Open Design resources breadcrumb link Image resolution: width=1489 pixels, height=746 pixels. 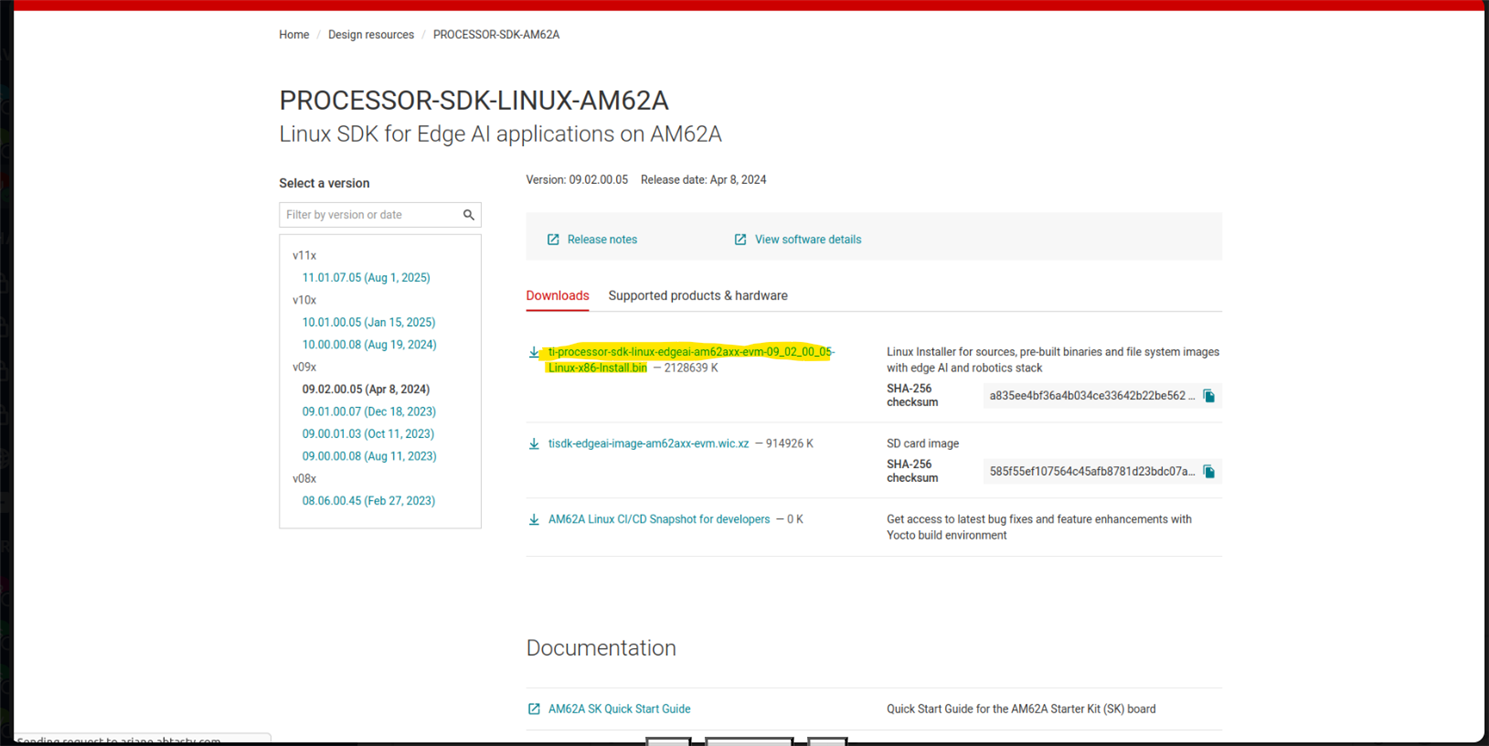pyautogui.click(x=371, y=35)
